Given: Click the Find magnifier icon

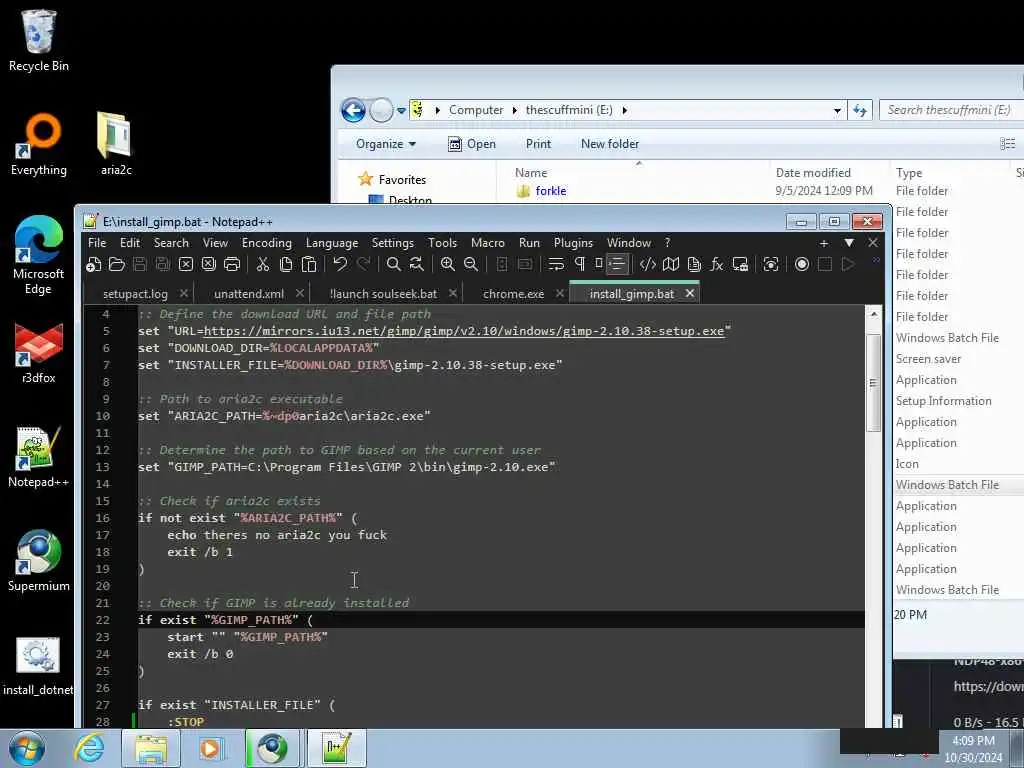Looking at the screenshot, I should coord(394,264).
